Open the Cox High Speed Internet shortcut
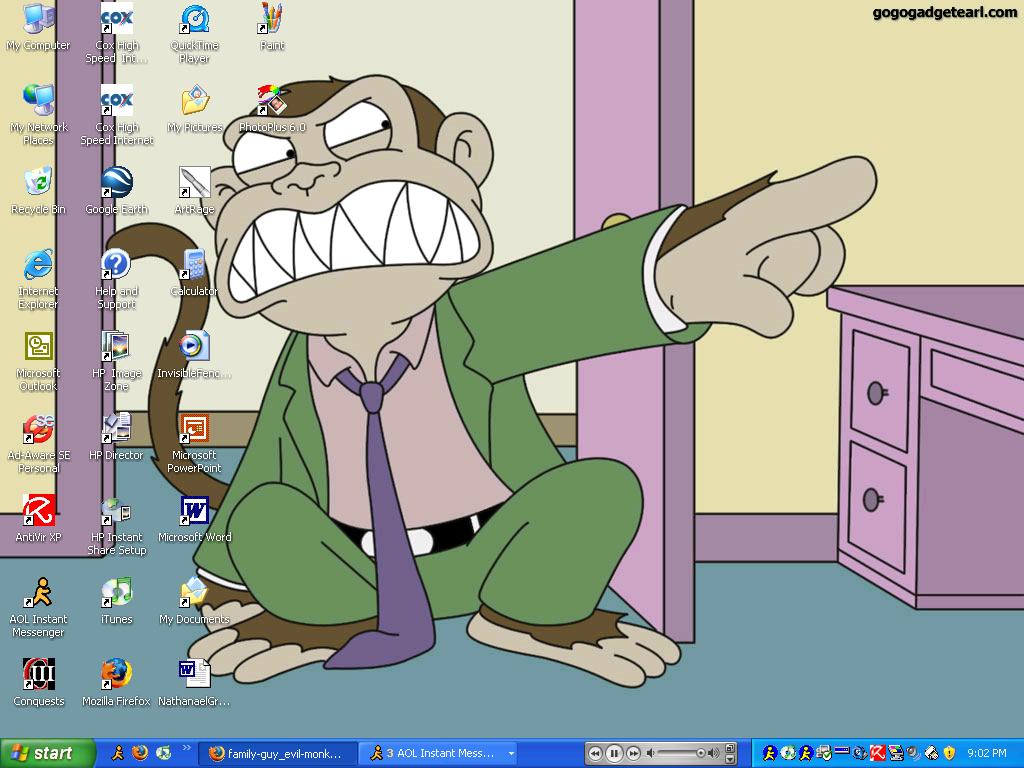Screen dimensions: 1024x768 (x=116, y=115)
